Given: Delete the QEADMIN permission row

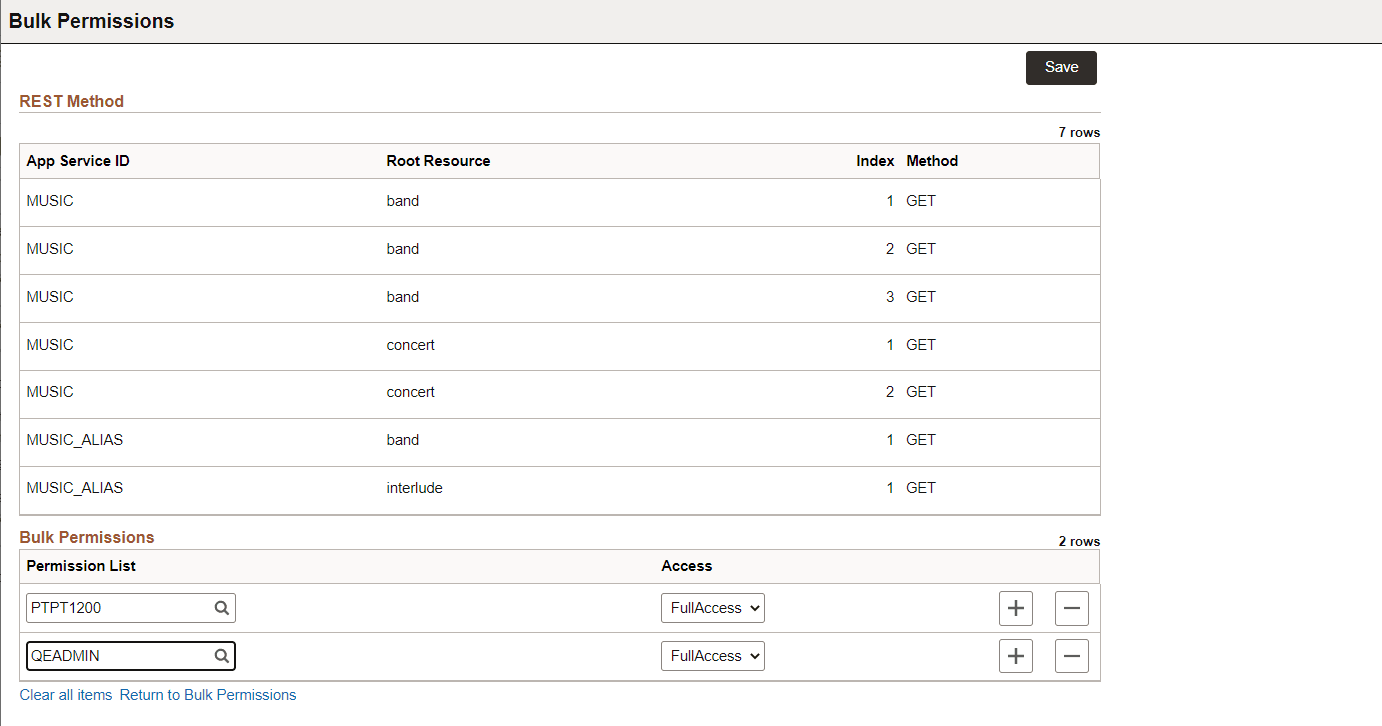Looking at the screenshot, I should (x=1071, y=655).
